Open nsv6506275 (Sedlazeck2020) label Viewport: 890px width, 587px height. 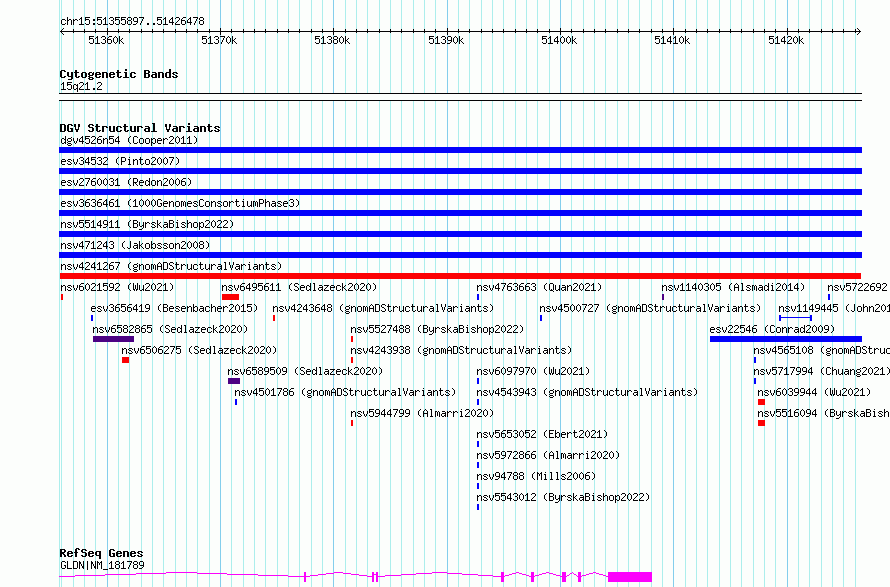(x=199, y=350)
